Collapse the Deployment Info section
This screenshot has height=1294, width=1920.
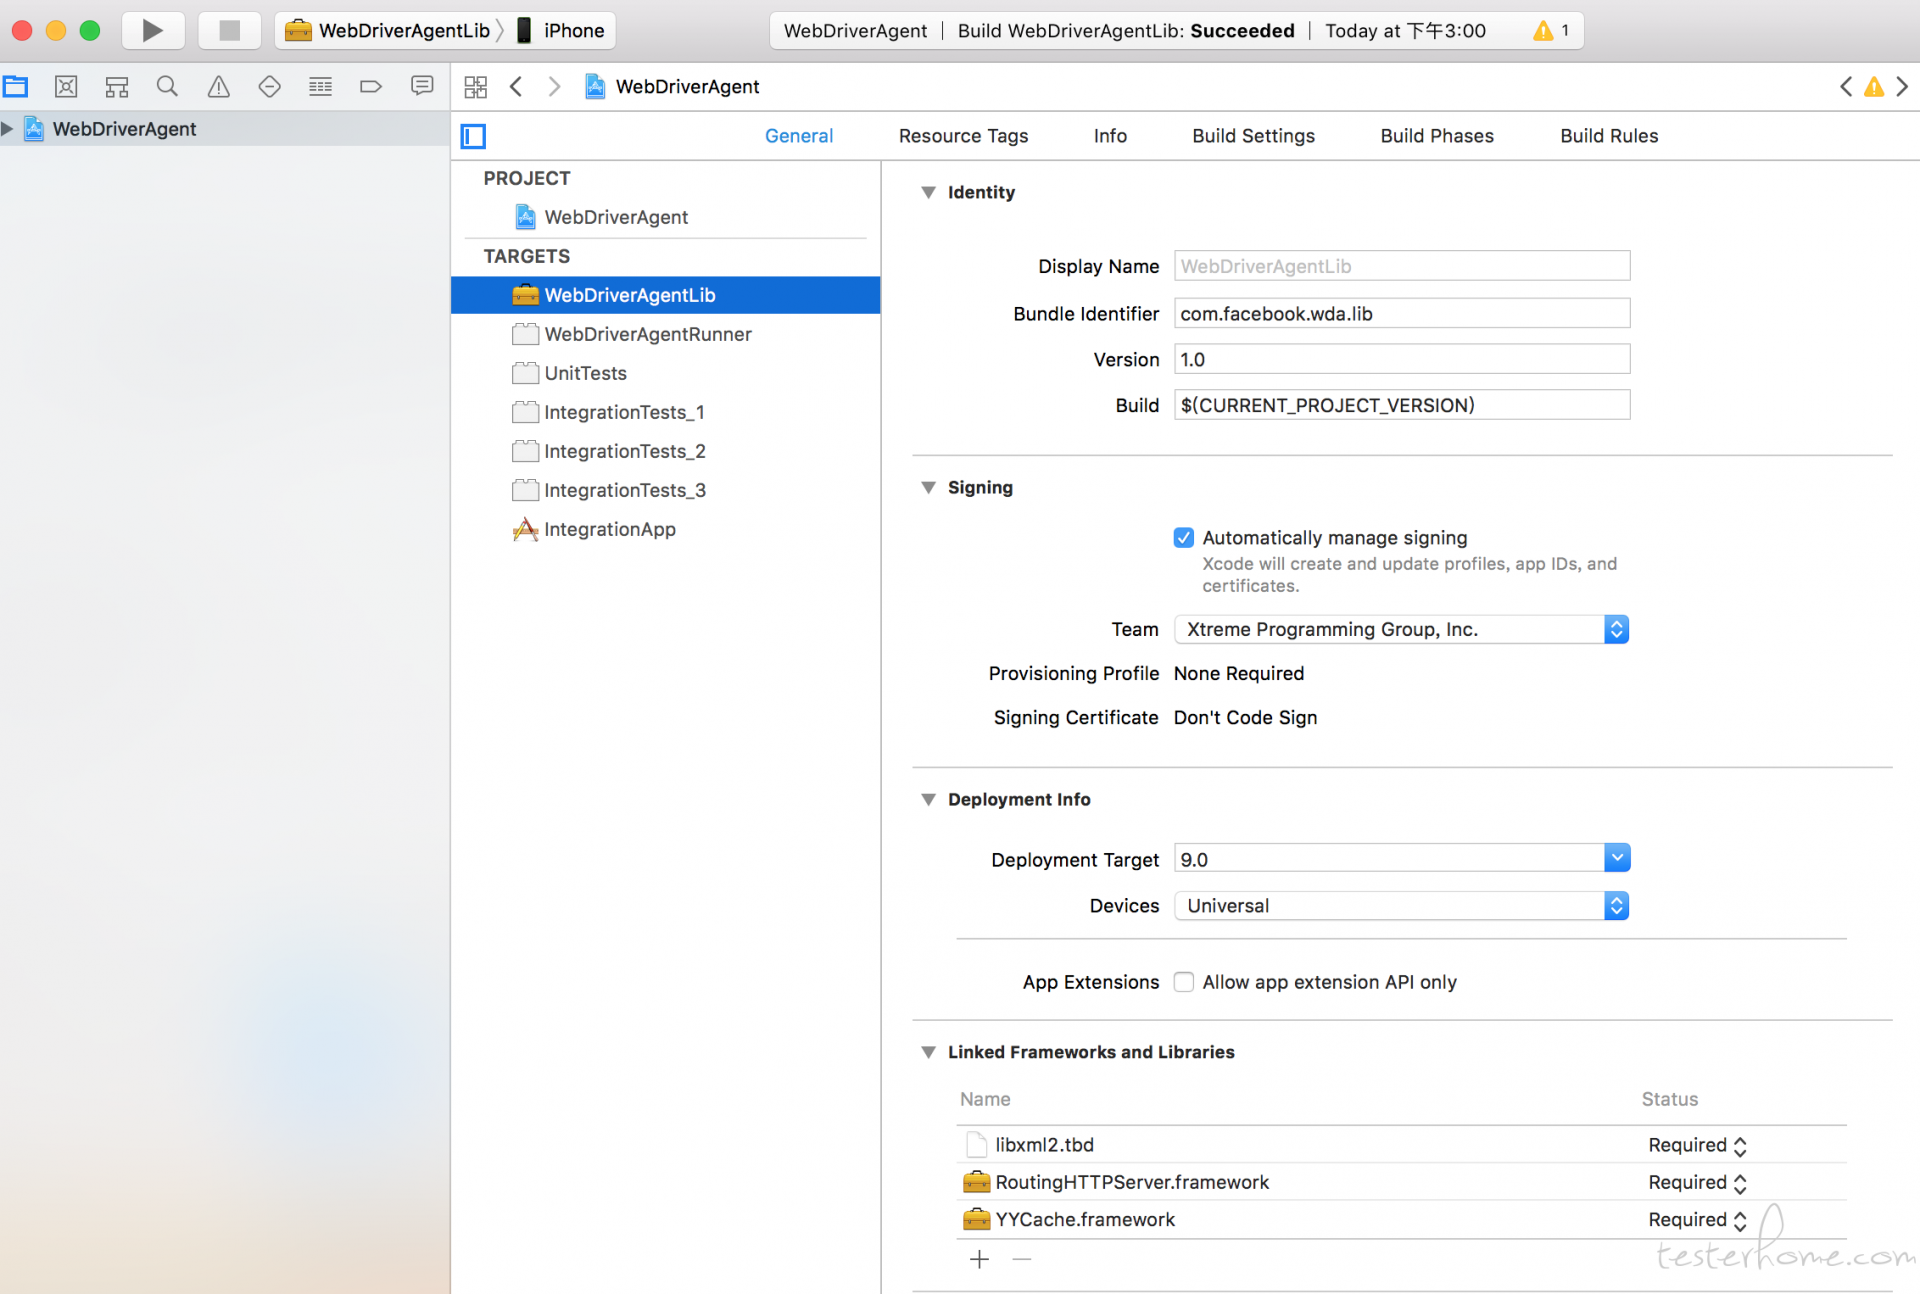[x=928, y=799]
